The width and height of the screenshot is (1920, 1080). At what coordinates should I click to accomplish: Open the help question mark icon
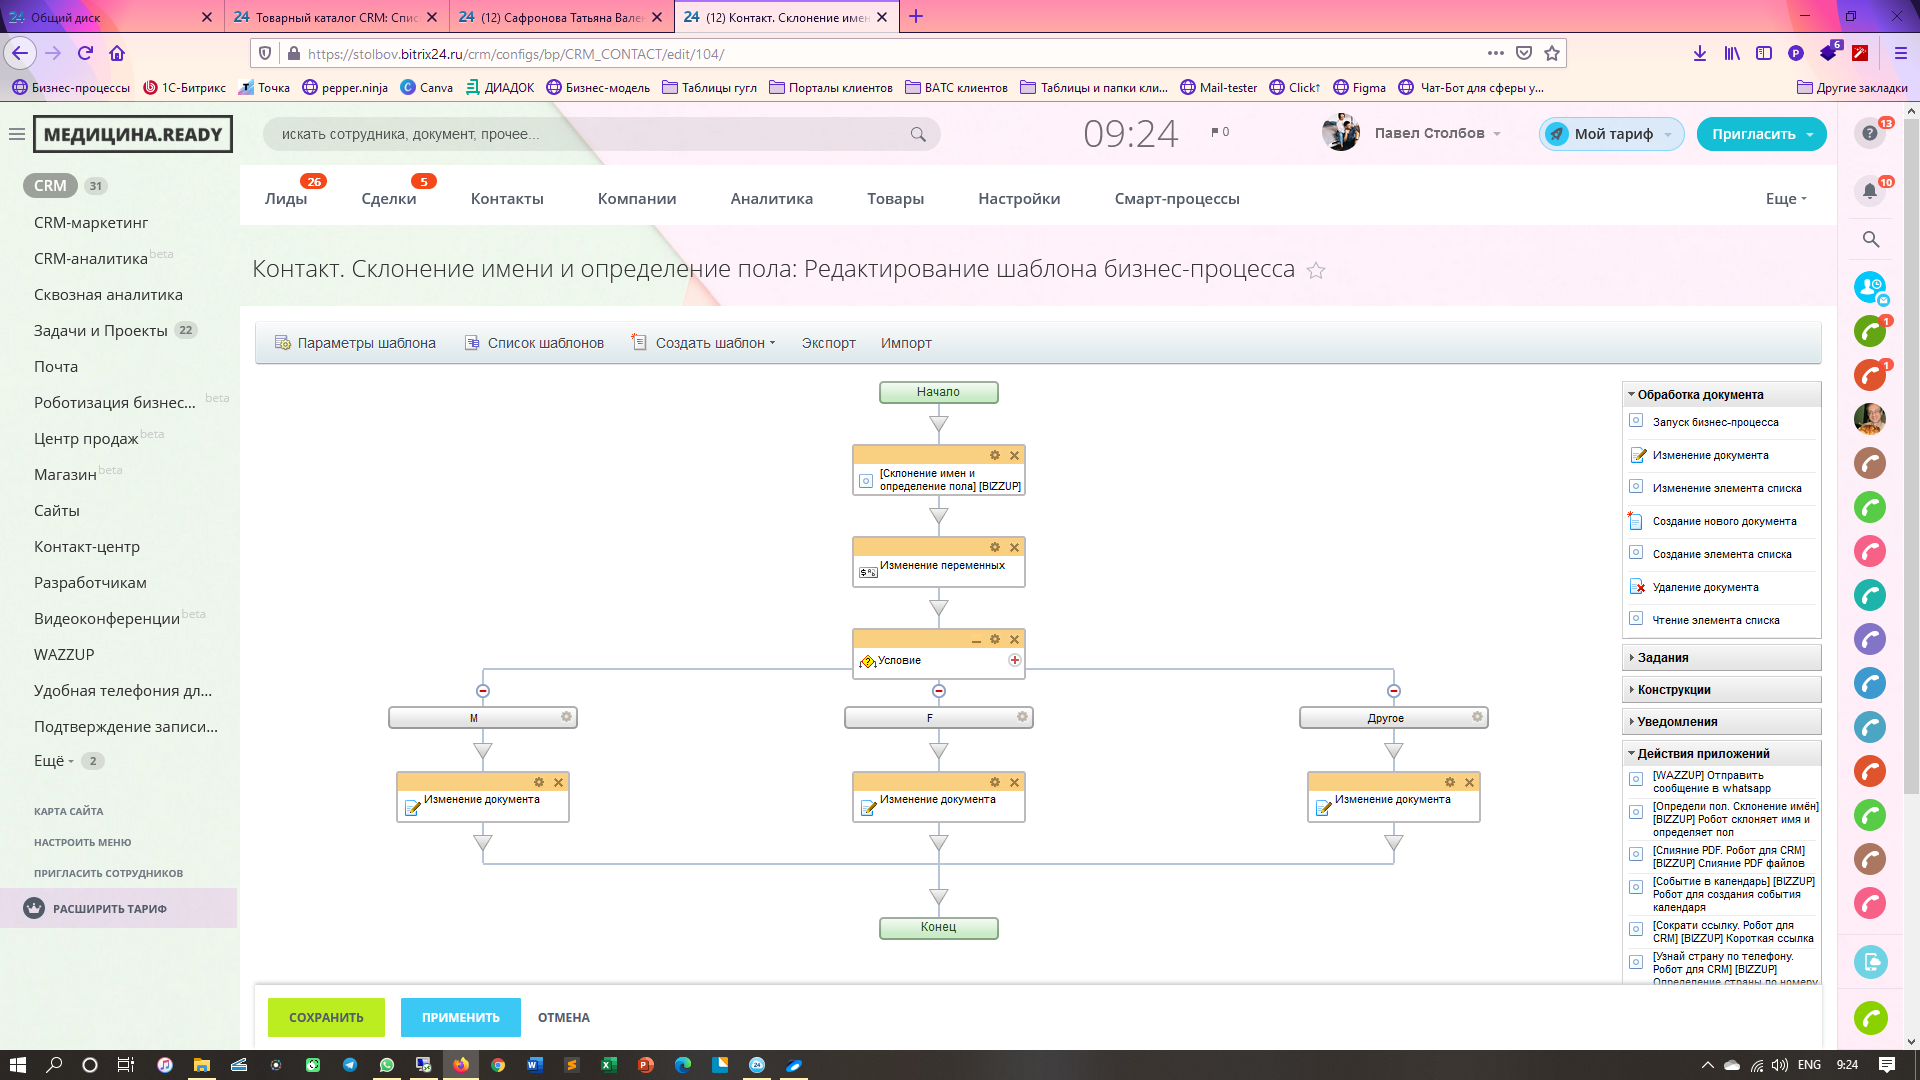coord(1869,133)
